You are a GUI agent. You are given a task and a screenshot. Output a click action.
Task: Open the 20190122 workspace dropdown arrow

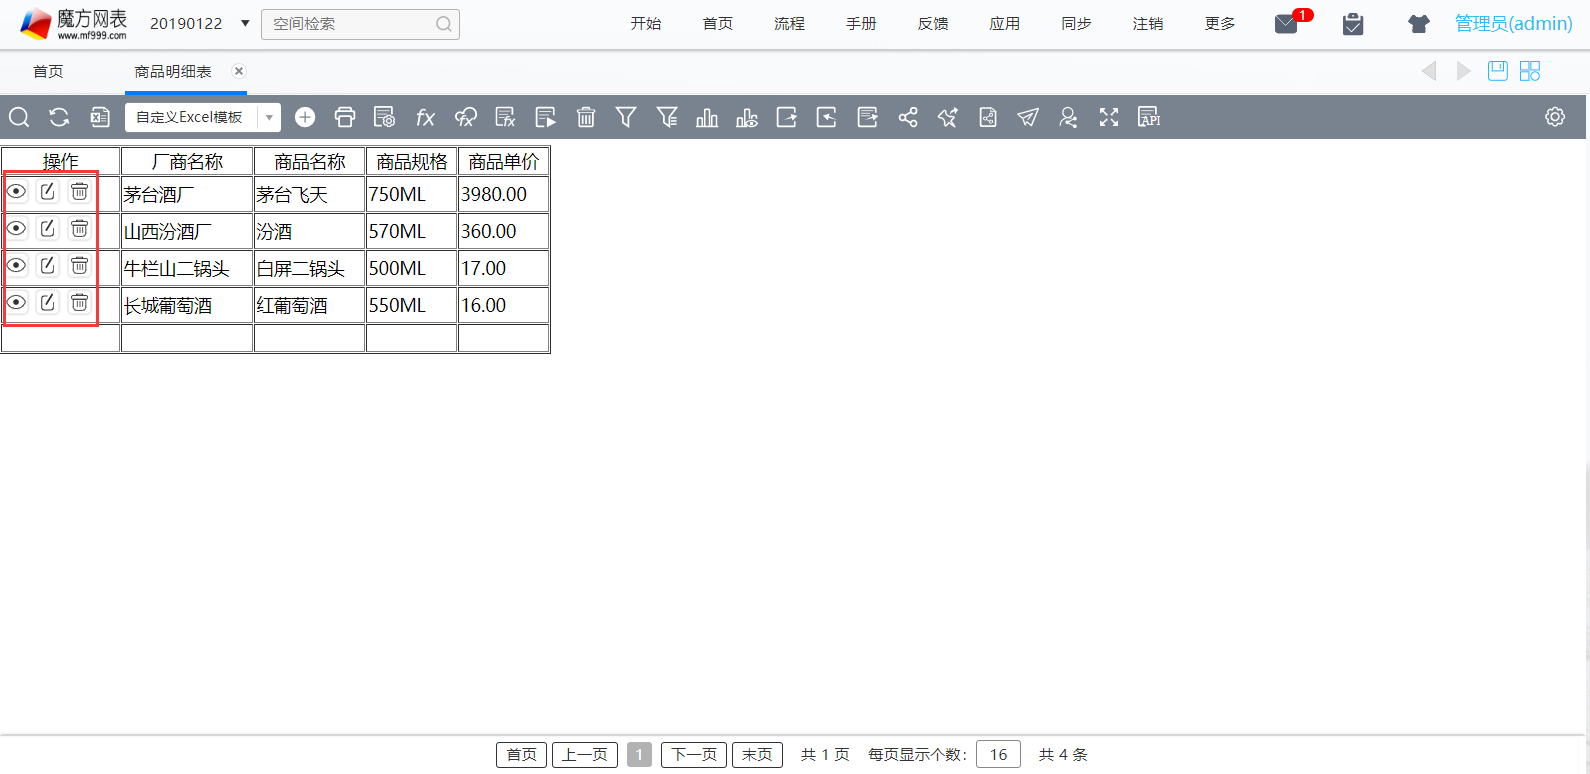pyautogui.click(x=245, y=23)
